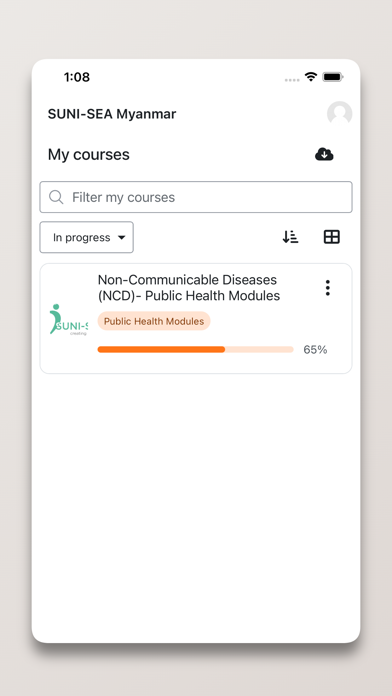The image size is (392, 696).
Task: Click the magnifier search icon
Action: pyautogui.click(x=56, y=197)
